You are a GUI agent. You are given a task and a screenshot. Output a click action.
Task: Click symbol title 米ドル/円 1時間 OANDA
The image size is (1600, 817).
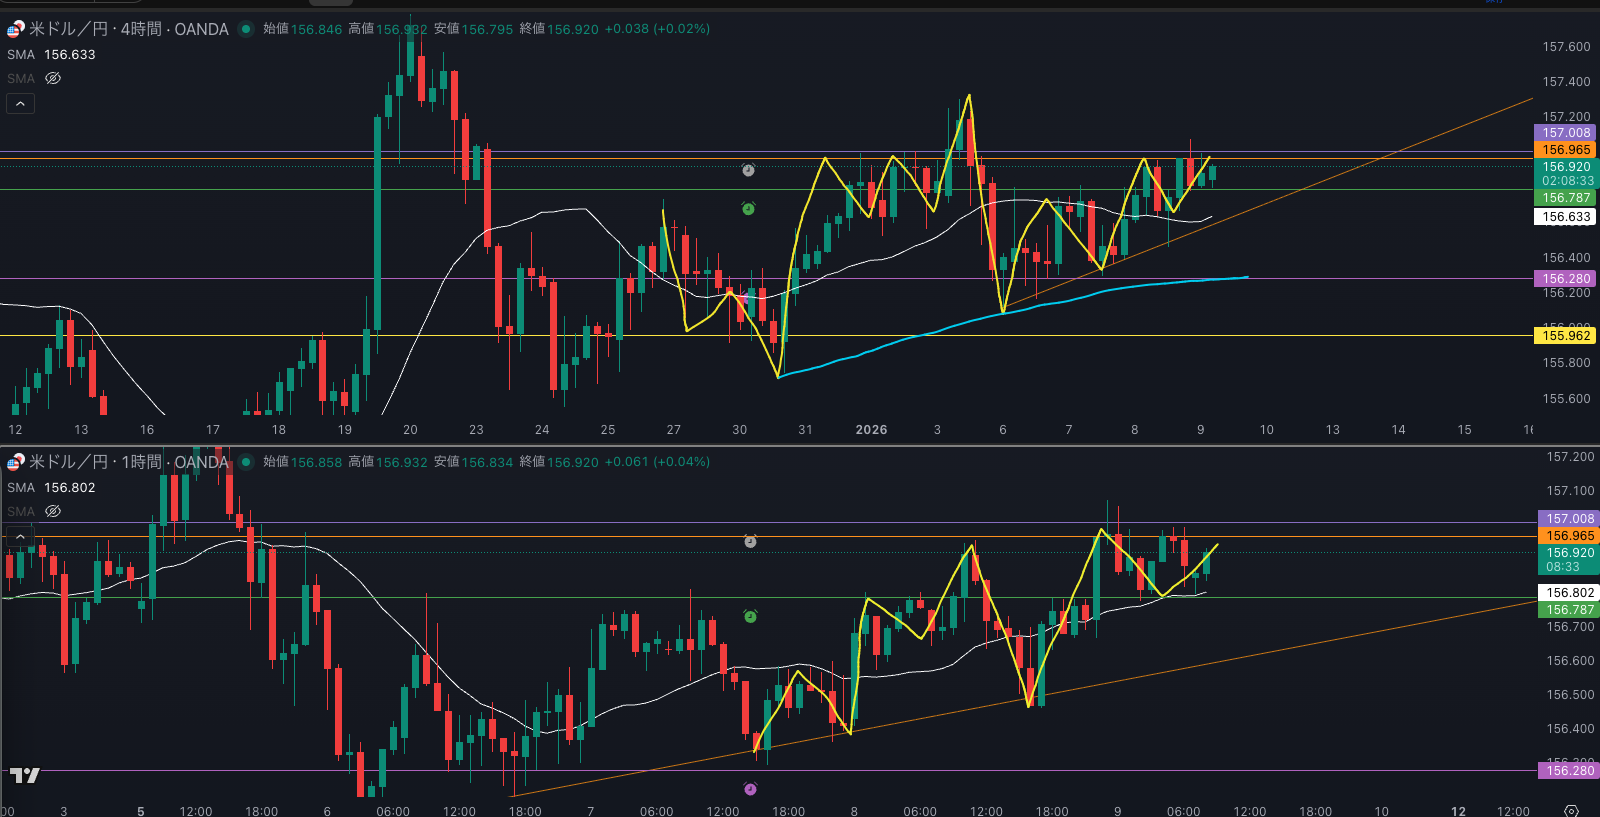pos(128,462)
